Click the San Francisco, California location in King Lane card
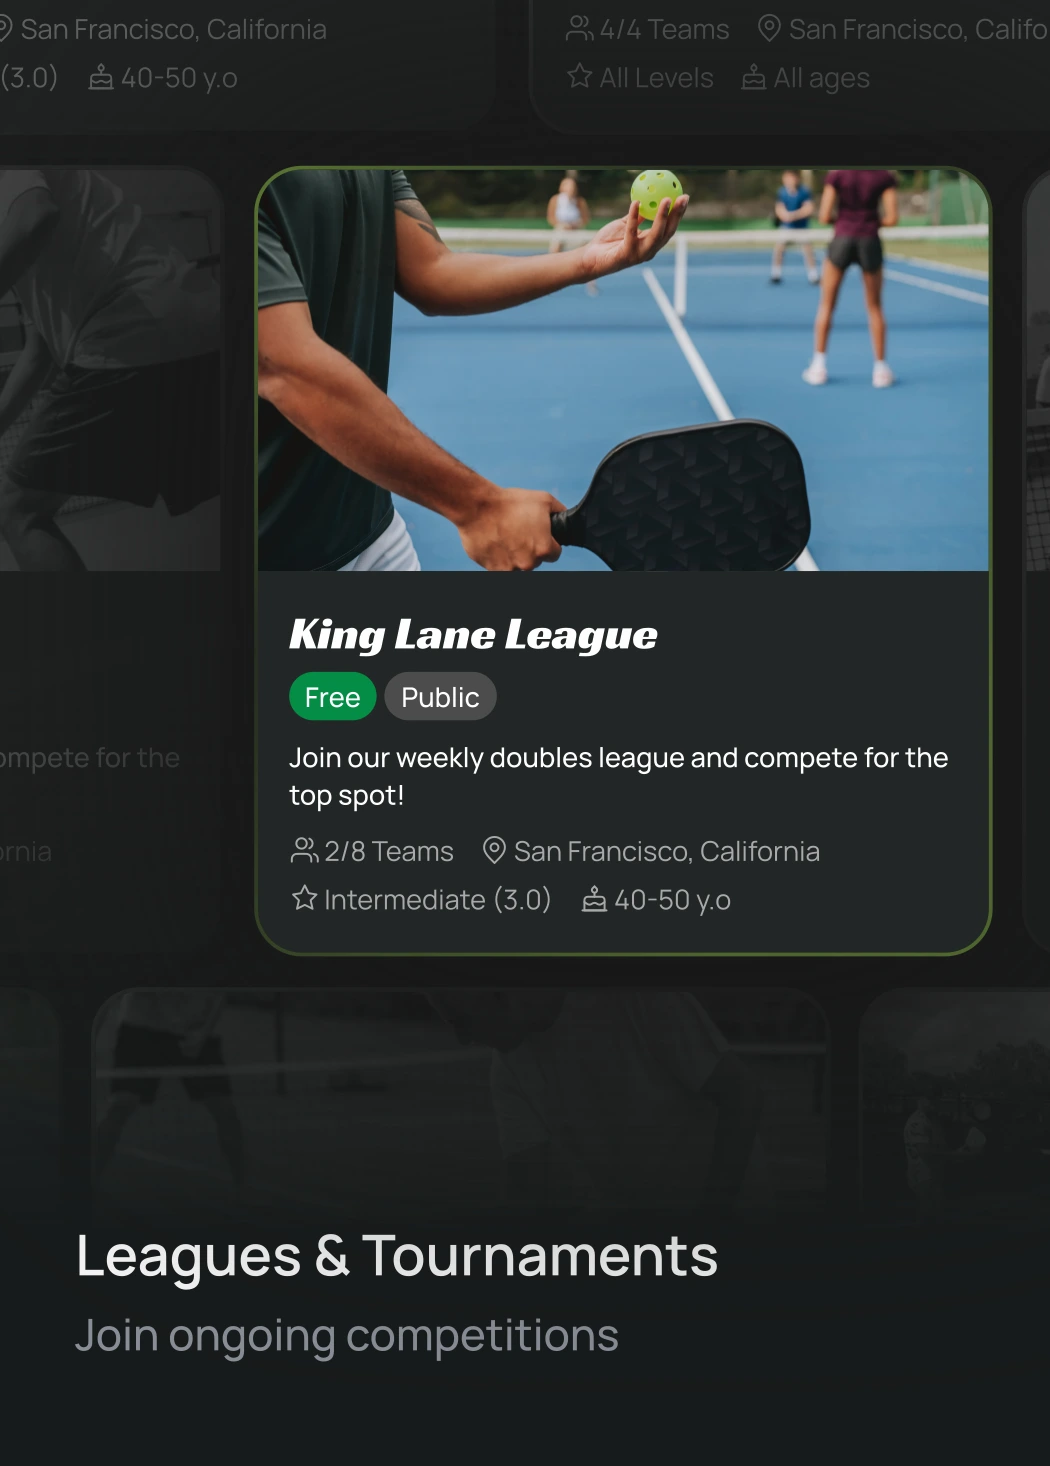 click(x=667, y=851)
